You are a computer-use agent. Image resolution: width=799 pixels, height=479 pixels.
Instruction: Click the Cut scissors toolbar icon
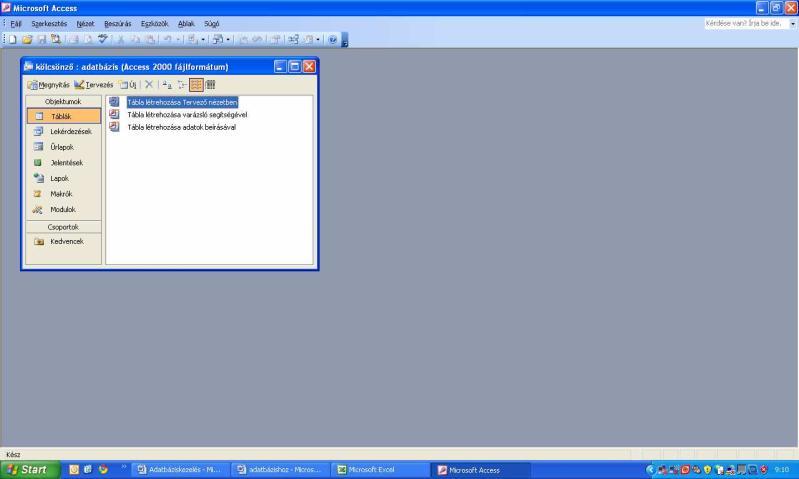[x=121, y=39]
